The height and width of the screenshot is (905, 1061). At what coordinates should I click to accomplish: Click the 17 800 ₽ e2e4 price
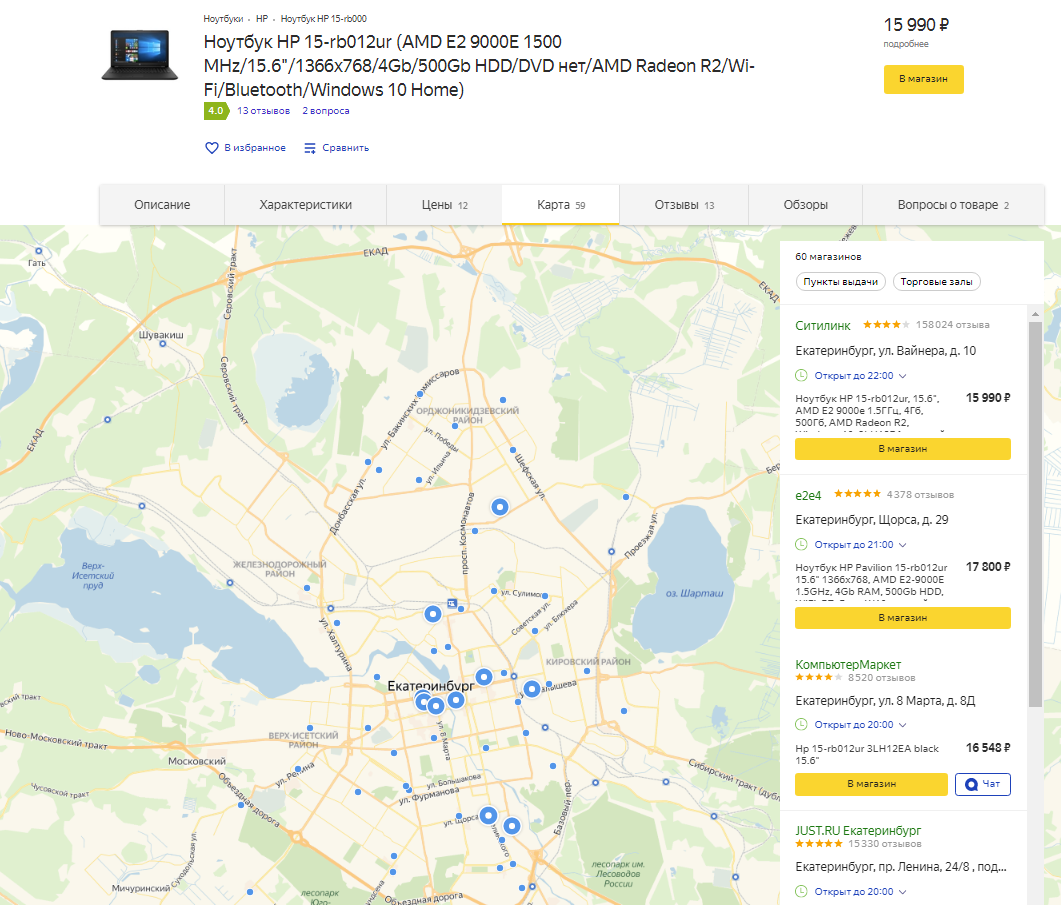pyautogui.click(x=988, y=567)
